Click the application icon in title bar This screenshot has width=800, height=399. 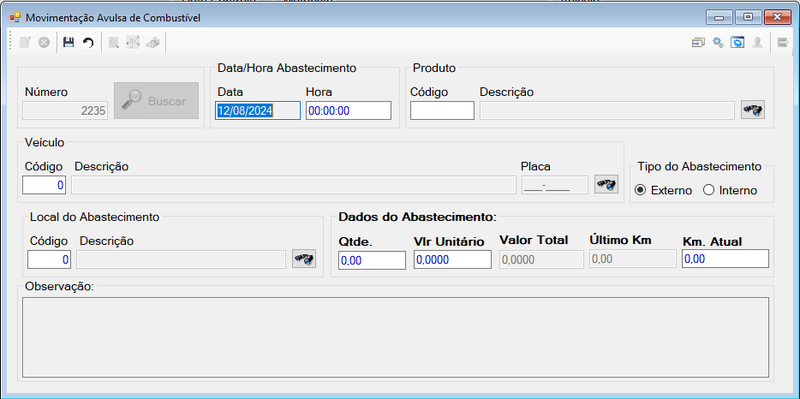(x=15, y=18)
